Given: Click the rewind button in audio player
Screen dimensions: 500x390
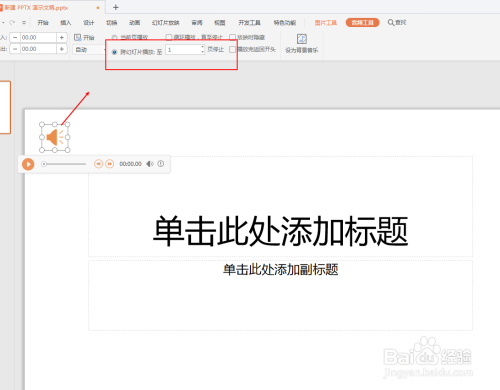Looking at the screenshot, I should pos(98,164).
